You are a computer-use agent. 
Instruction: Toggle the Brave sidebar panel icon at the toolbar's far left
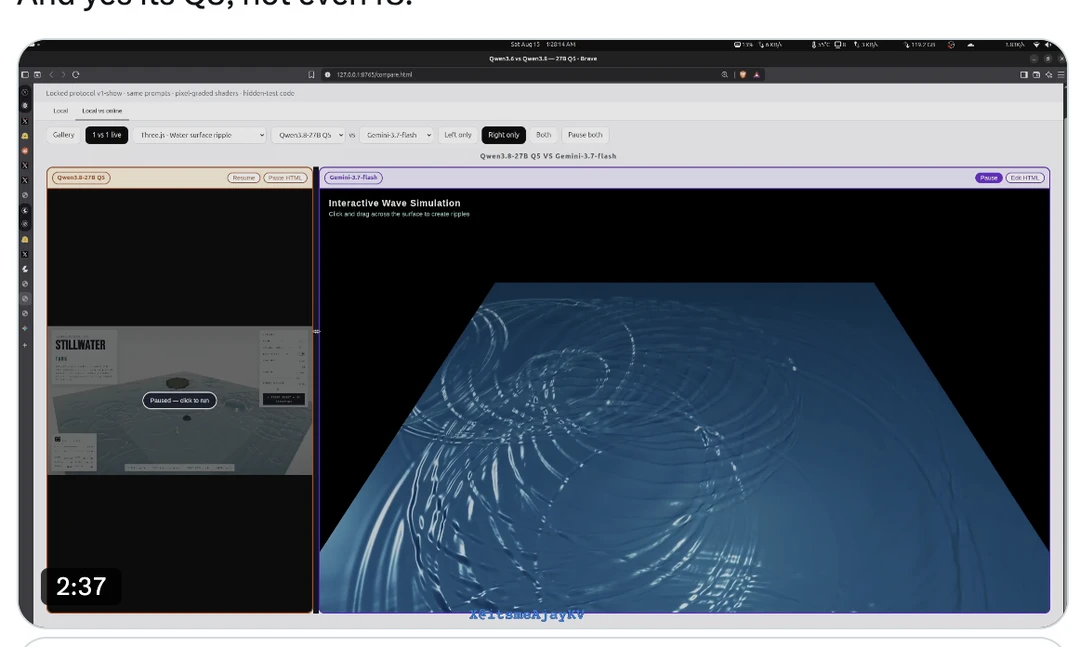point(25,74)
